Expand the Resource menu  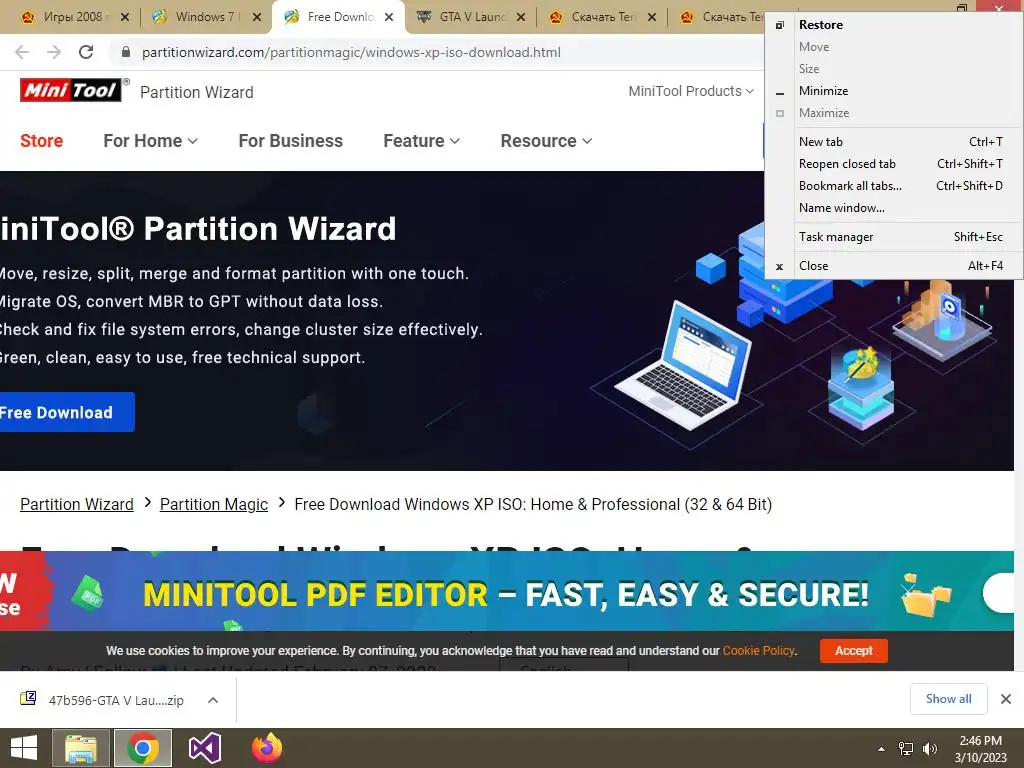[x=546, y=140]
